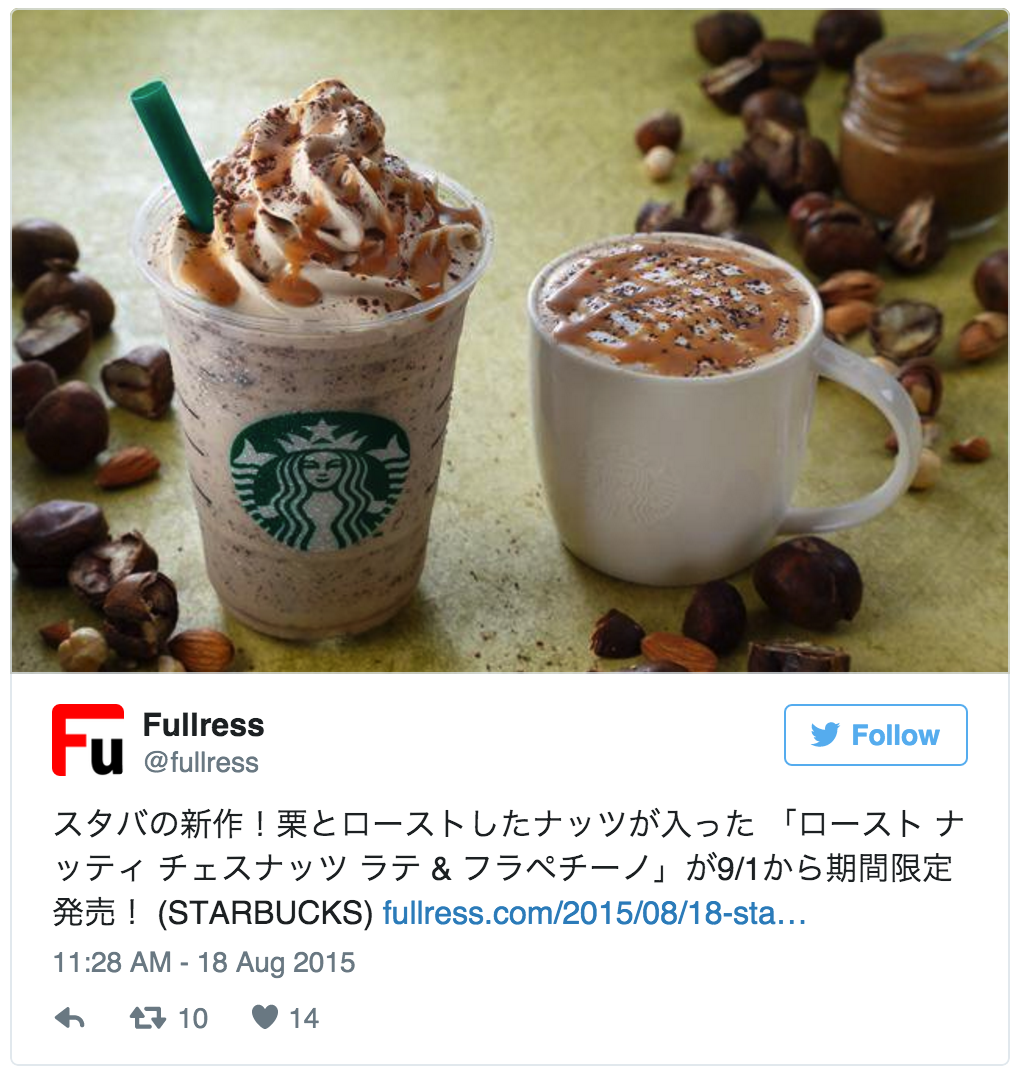Retweet this Fullress tweet
The image size is (1022, 1074).
coord(148,1018)
